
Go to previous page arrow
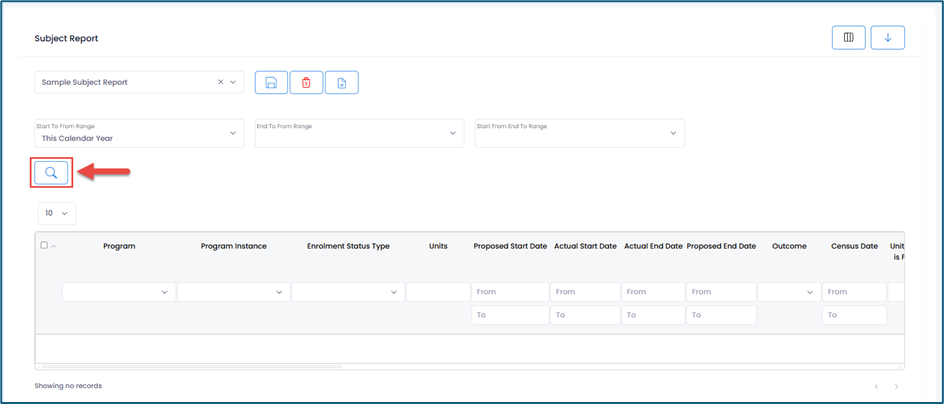(876, 386)
